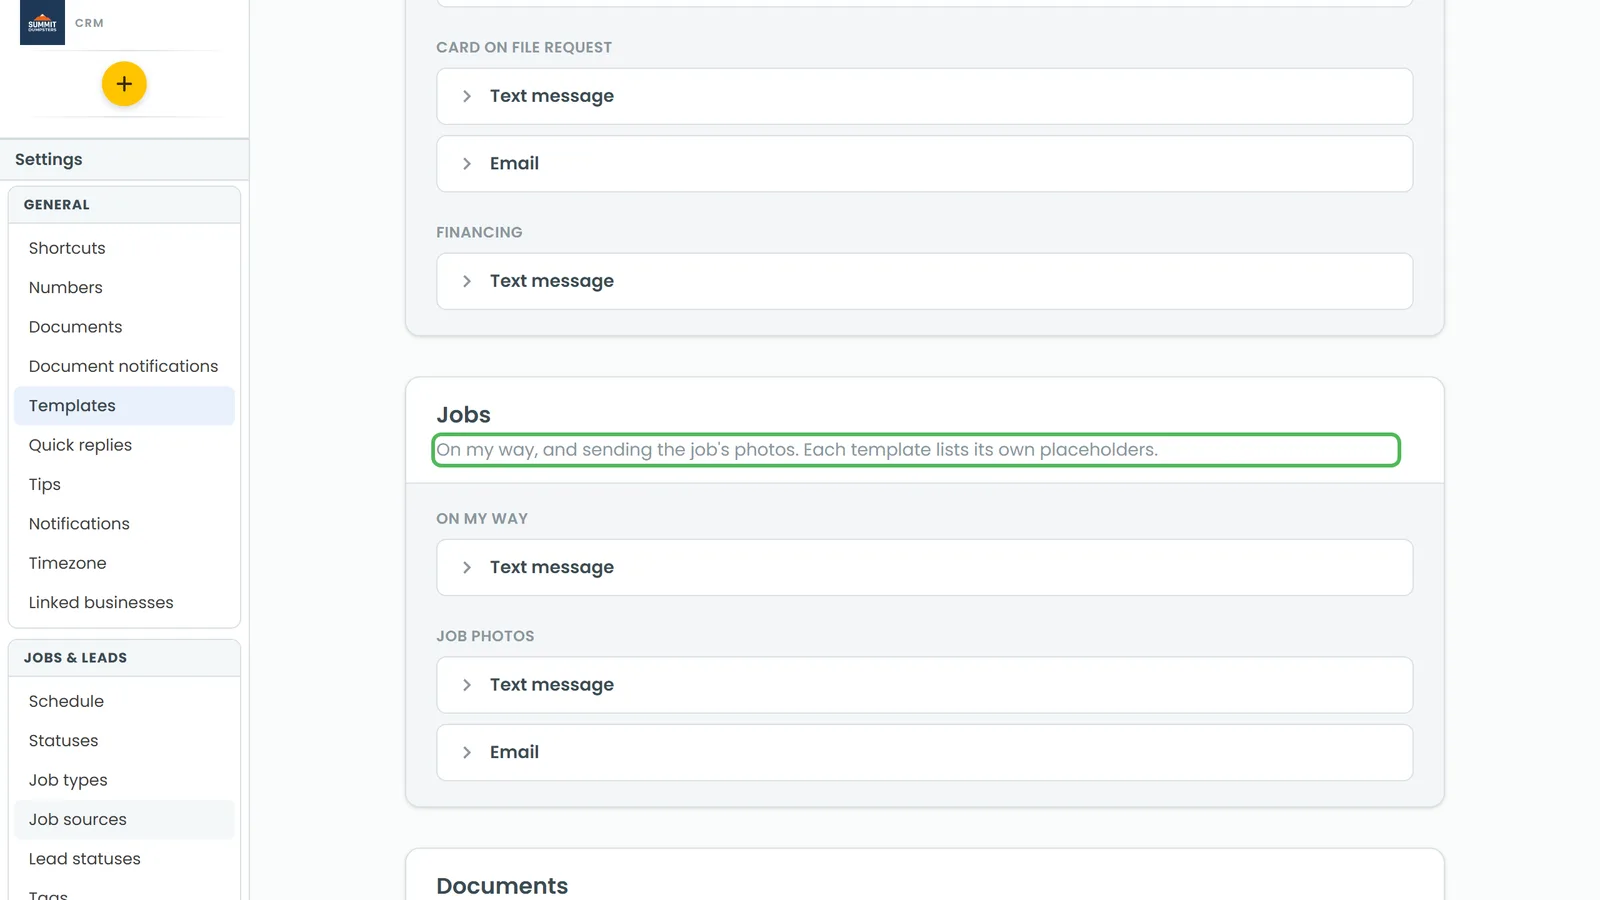The height and width of the screenshot is (900, 1600).
Task: Click the FINANCING label
Action: (x=479, y=232)
